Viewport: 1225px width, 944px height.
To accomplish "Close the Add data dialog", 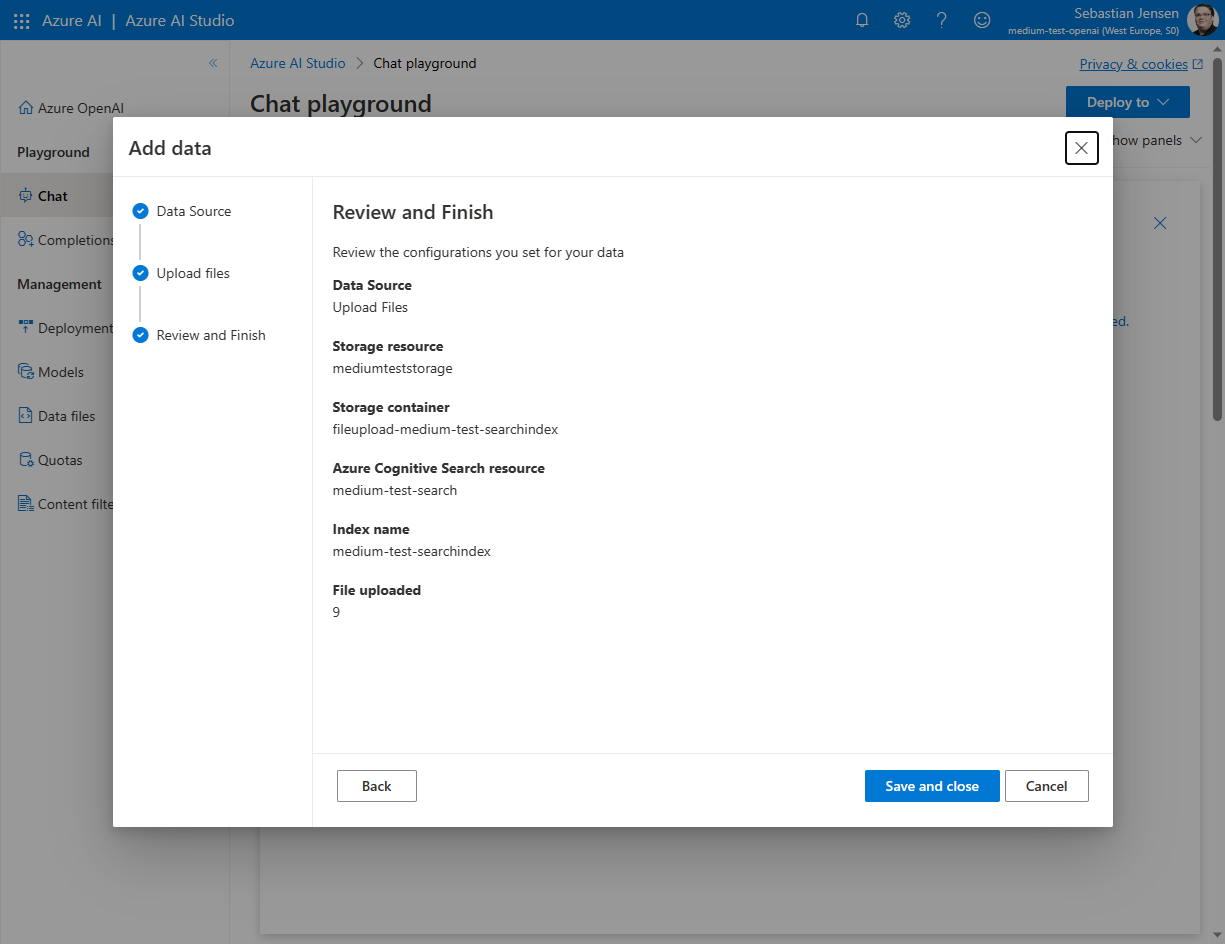I will coord(1081,148).
